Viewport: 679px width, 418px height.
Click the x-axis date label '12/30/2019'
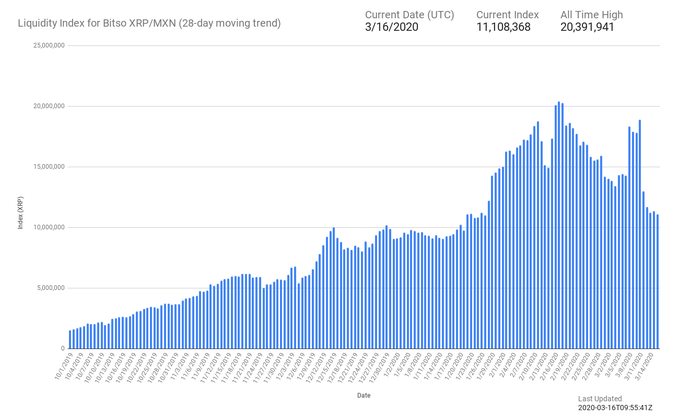pos(378,367)
